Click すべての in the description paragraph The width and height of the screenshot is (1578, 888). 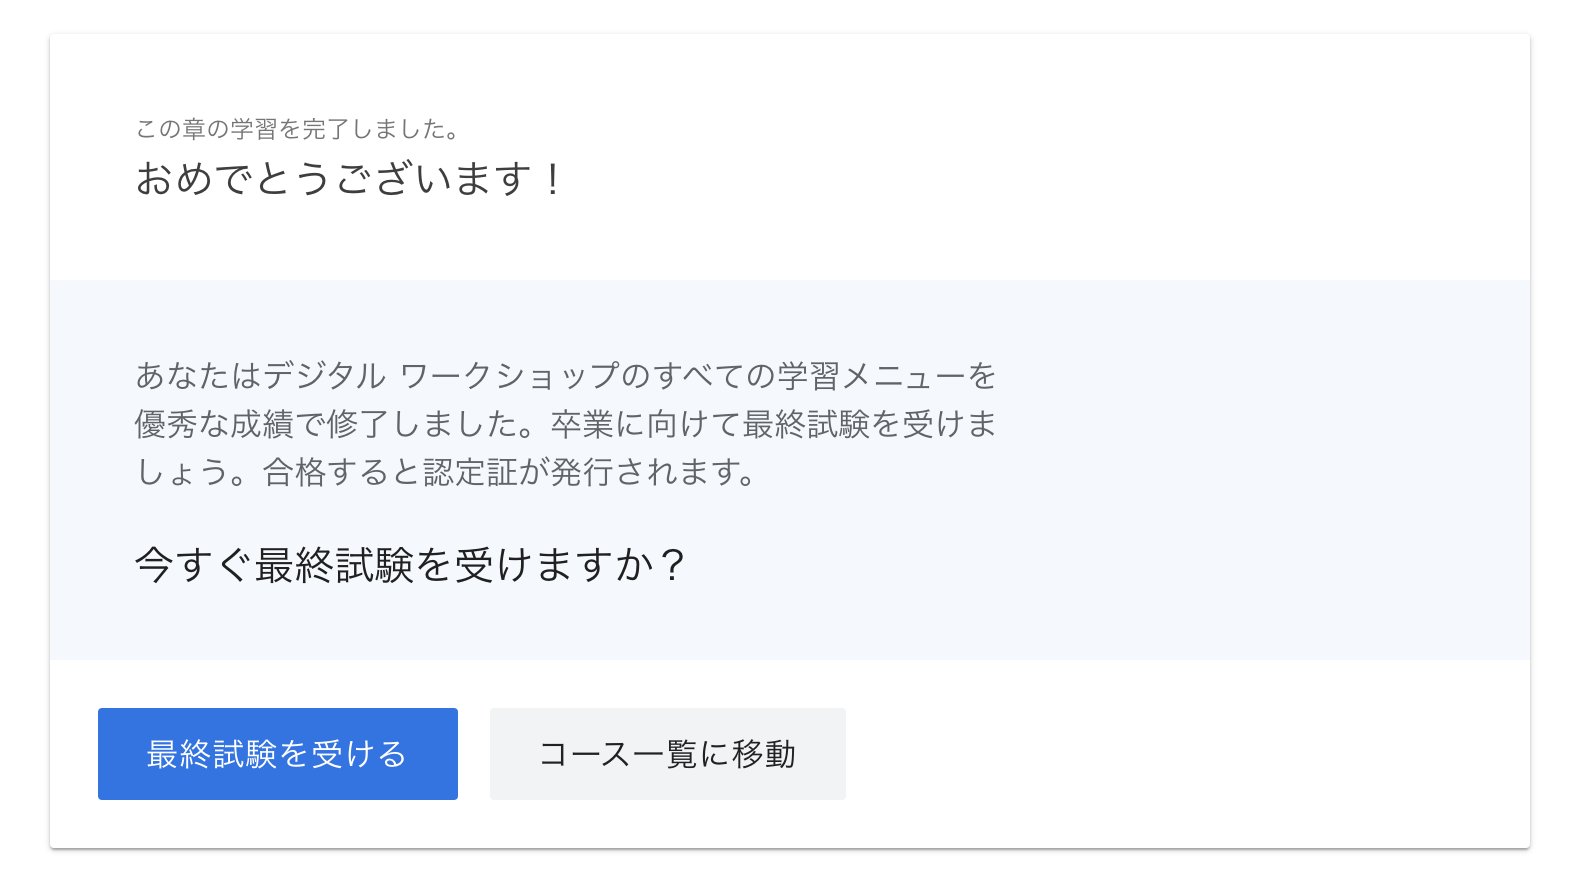[714, 376]
